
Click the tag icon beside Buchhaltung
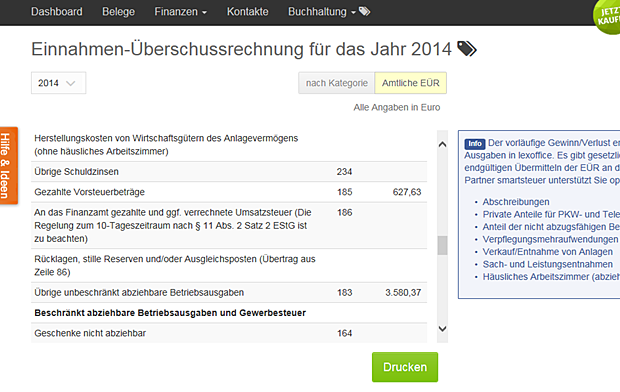364,12
